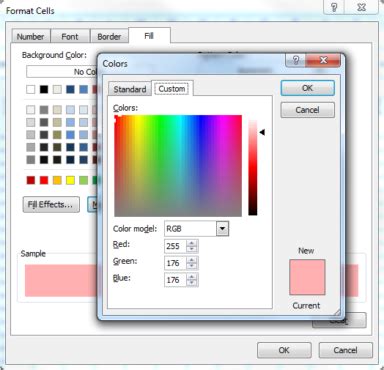The width and height of the screenshot is (384, 370).
Task: Increase the Blue value with up spinner
Action: click(192, 277)
